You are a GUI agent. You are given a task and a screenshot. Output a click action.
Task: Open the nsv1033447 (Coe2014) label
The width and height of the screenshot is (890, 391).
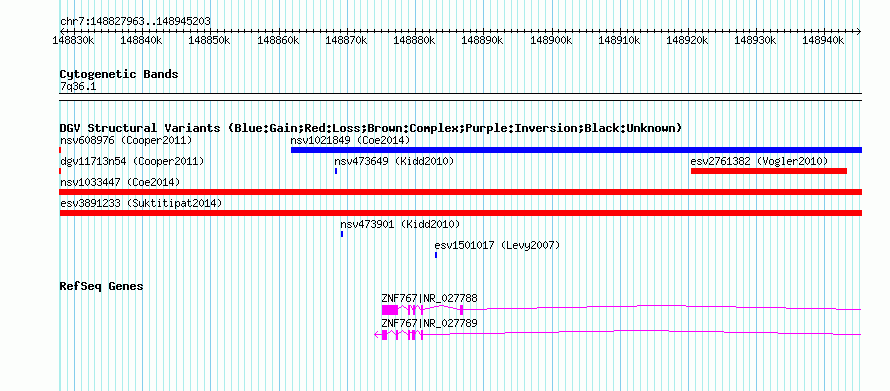pyautogui.click(x=120, y=182)
